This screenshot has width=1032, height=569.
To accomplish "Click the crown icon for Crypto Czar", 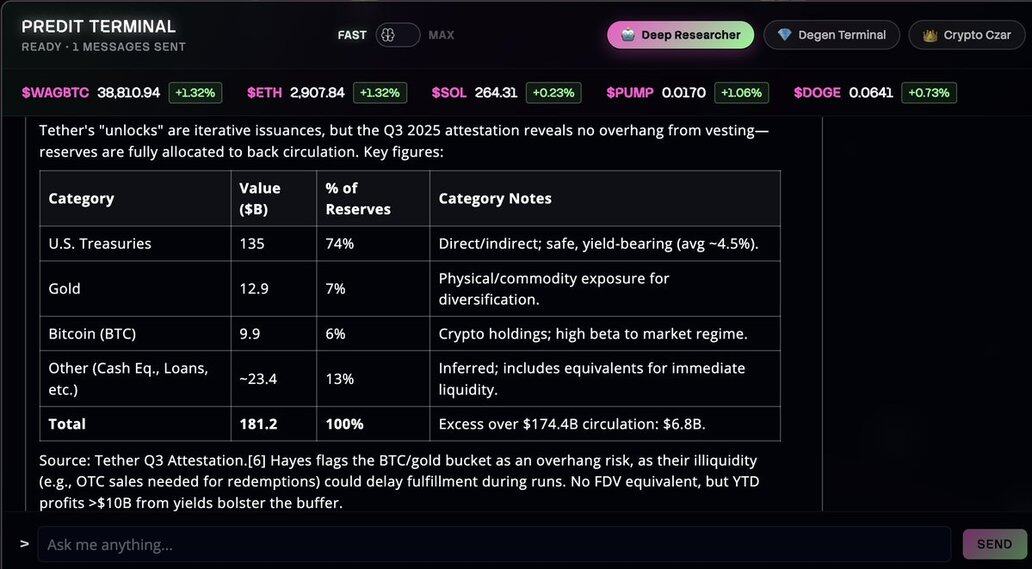I will [x=929, y=35].
